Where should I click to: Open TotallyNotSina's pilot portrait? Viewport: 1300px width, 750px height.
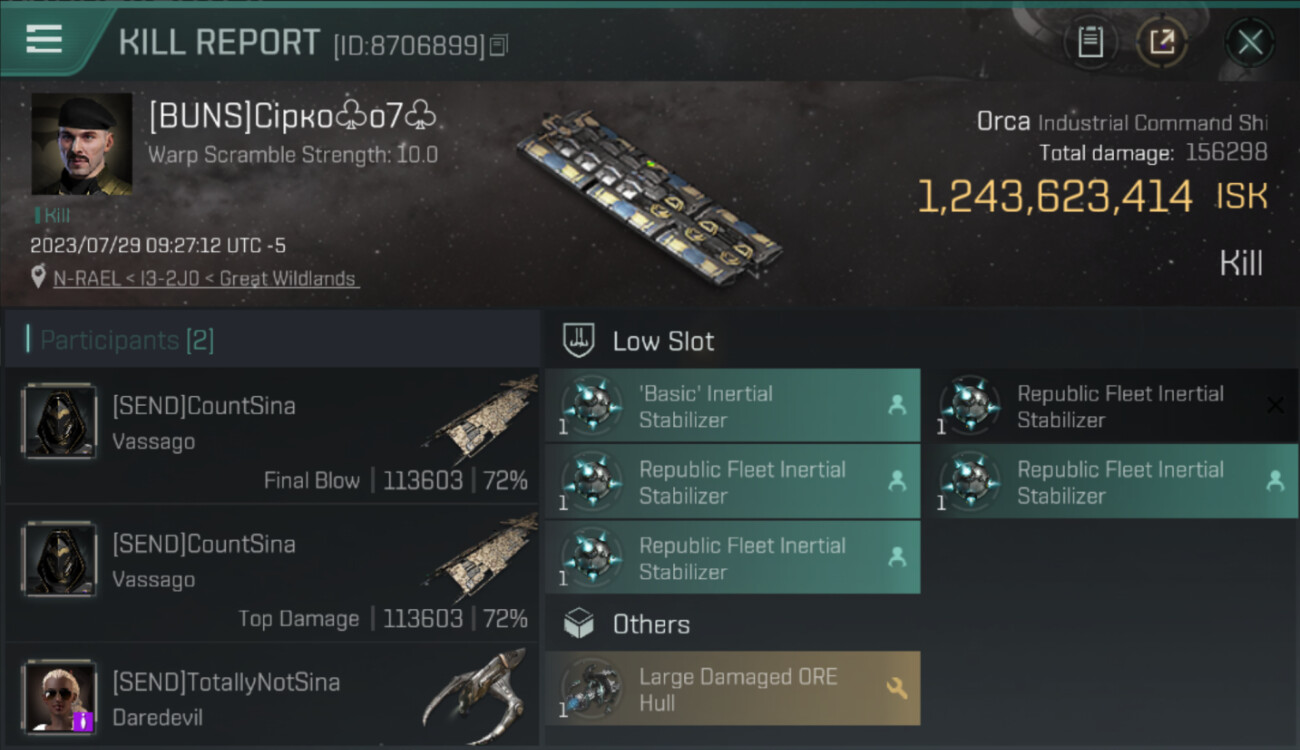pos(60,696)
